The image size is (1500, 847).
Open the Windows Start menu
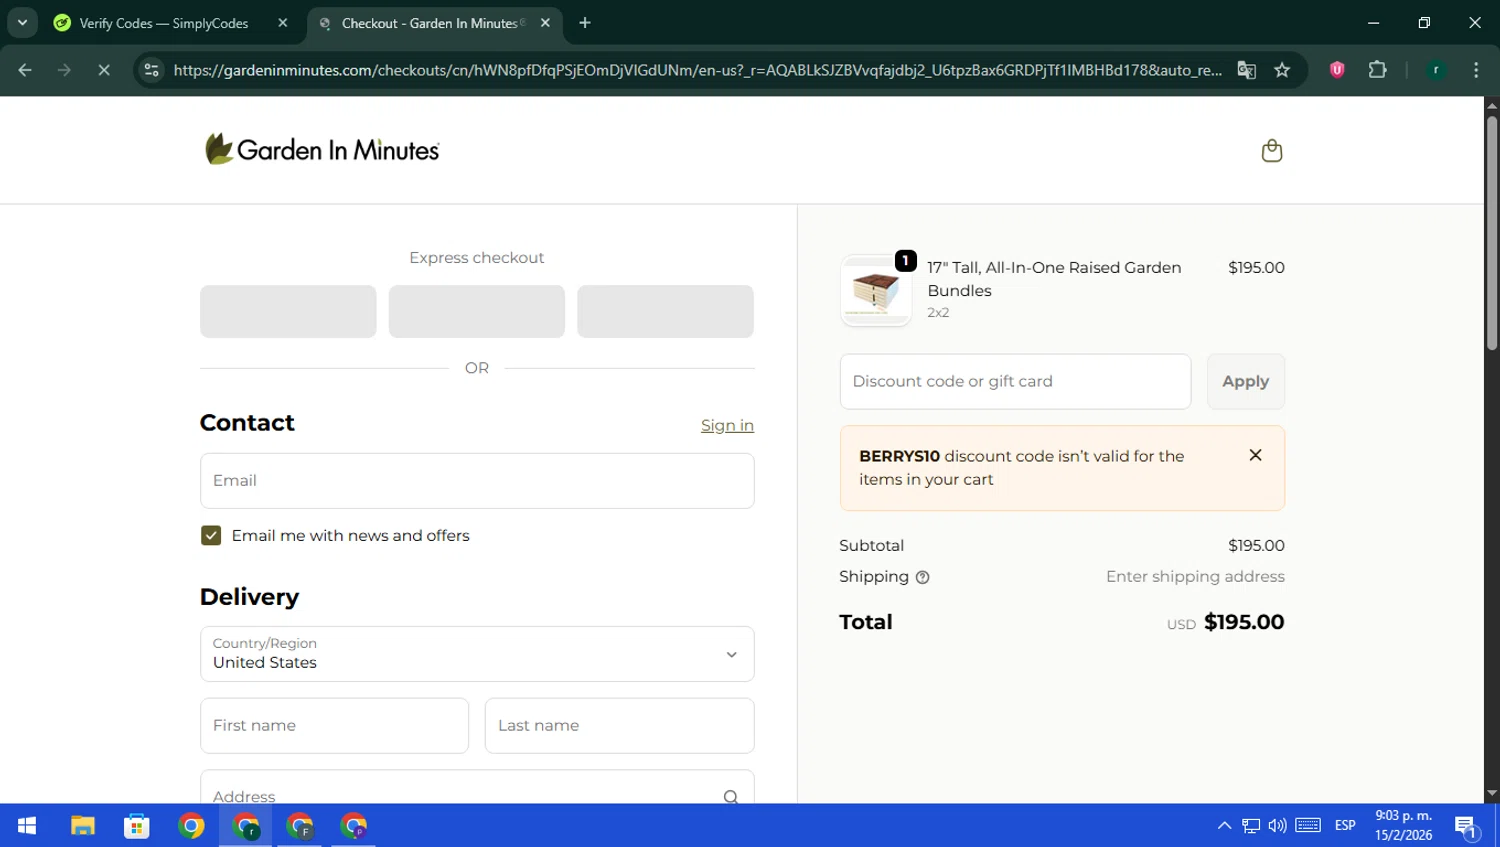pos(27,826)
